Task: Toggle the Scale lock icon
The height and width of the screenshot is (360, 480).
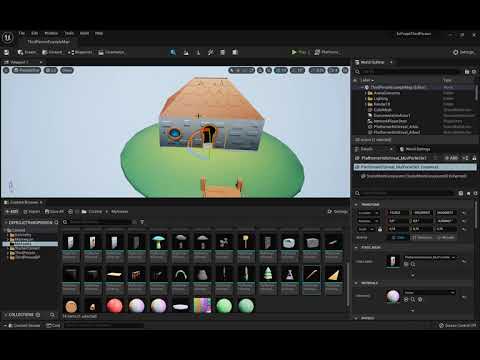Action: coord(380,229)
